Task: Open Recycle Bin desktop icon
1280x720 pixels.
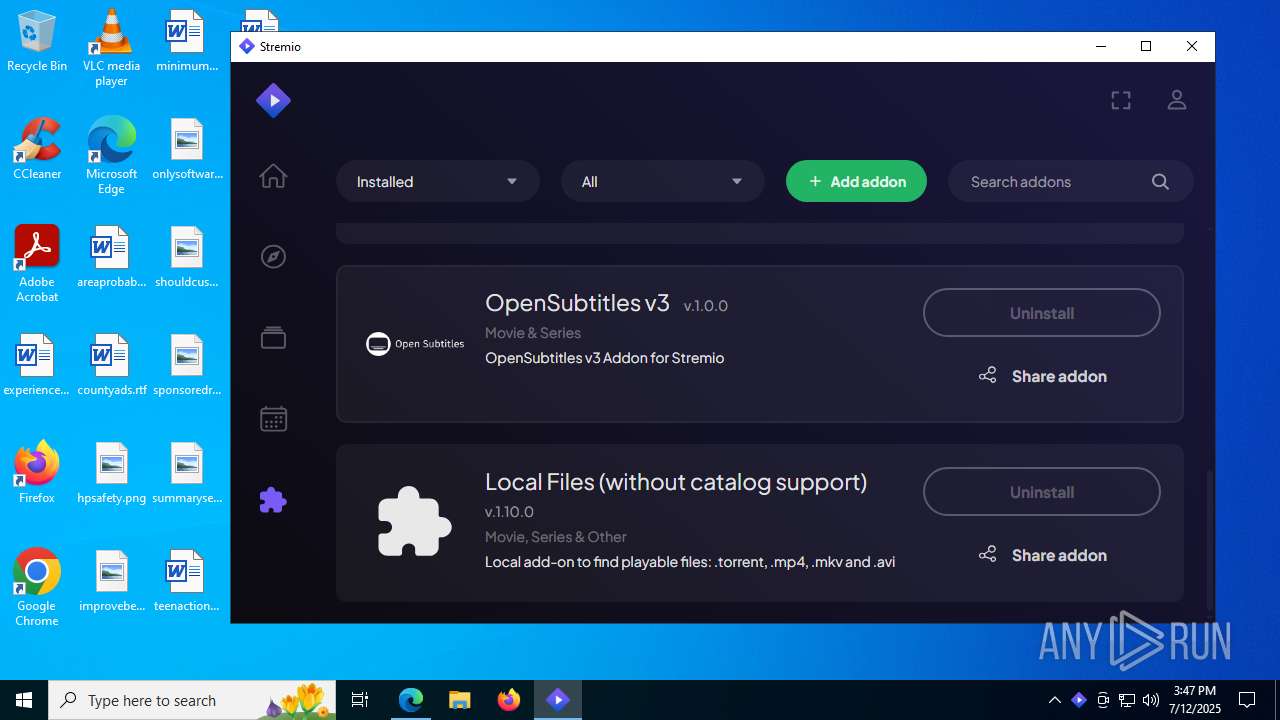Action: pos(37,42)
